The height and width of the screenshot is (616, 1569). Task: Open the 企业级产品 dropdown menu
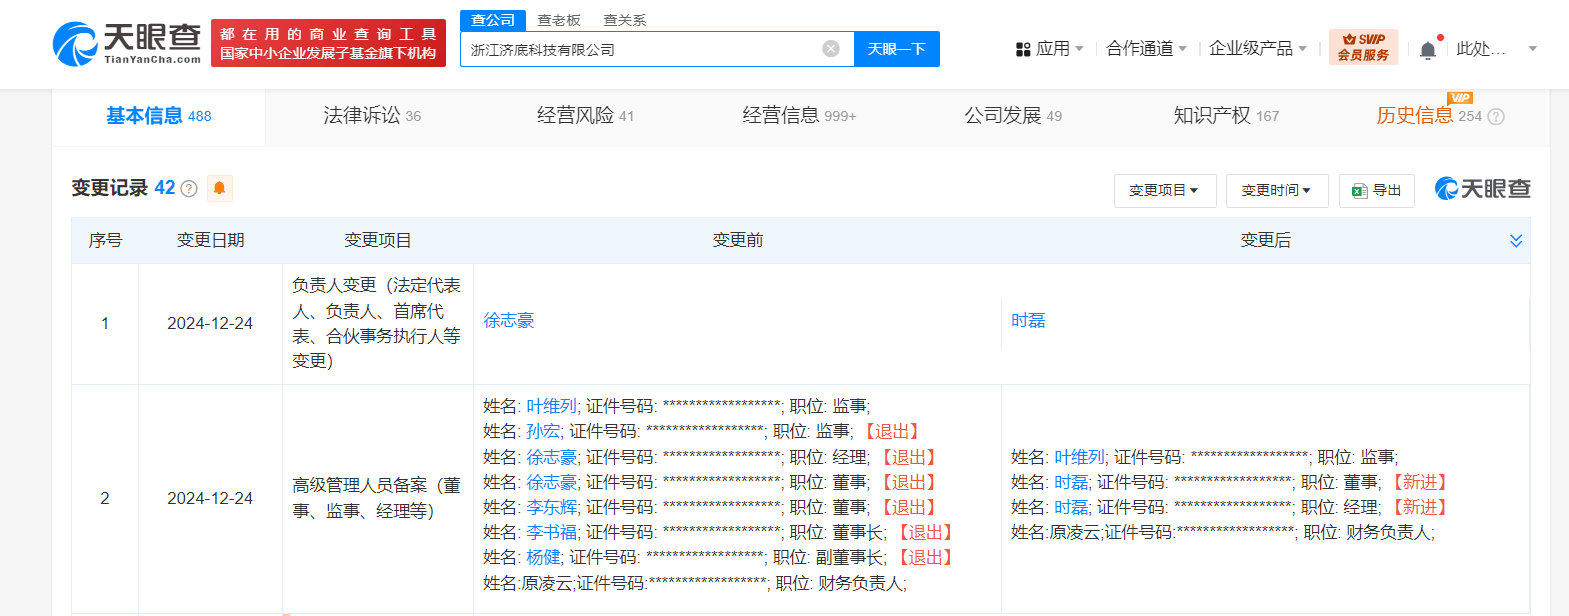(1258, 49)
